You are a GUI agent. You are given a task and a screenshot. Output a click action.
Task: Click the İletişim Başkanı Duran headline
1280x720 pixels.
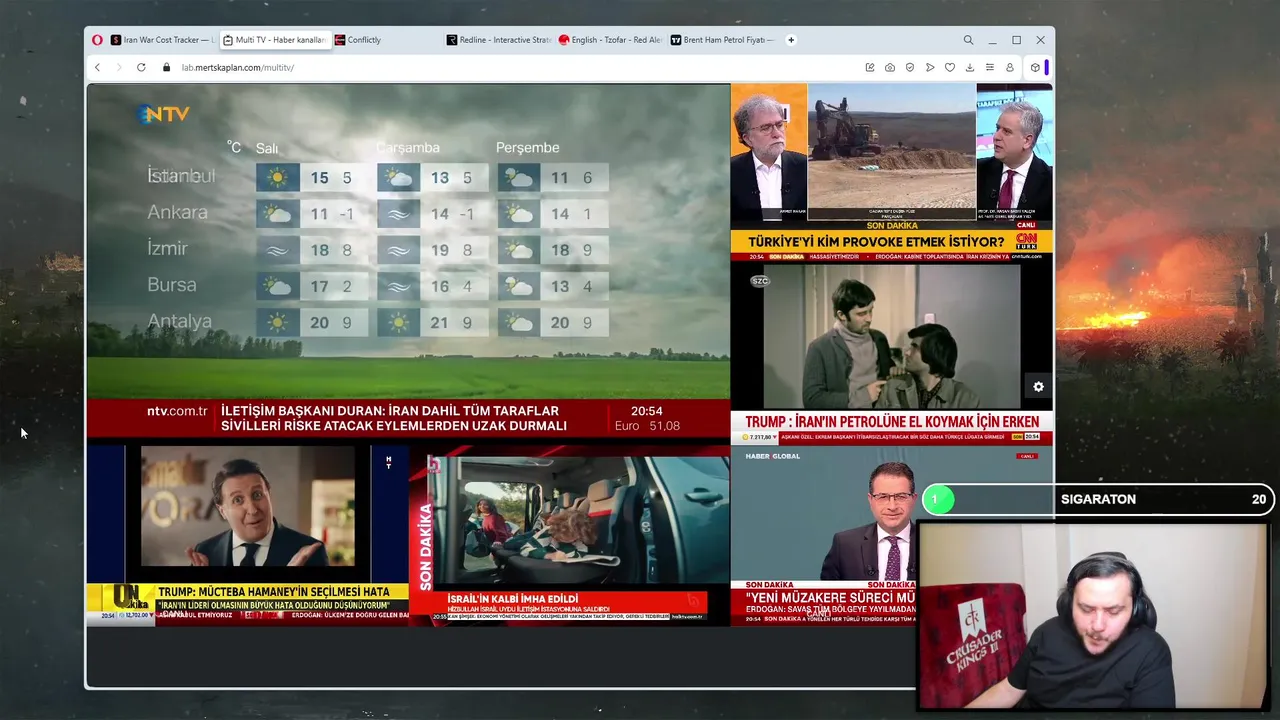point(394,418)
